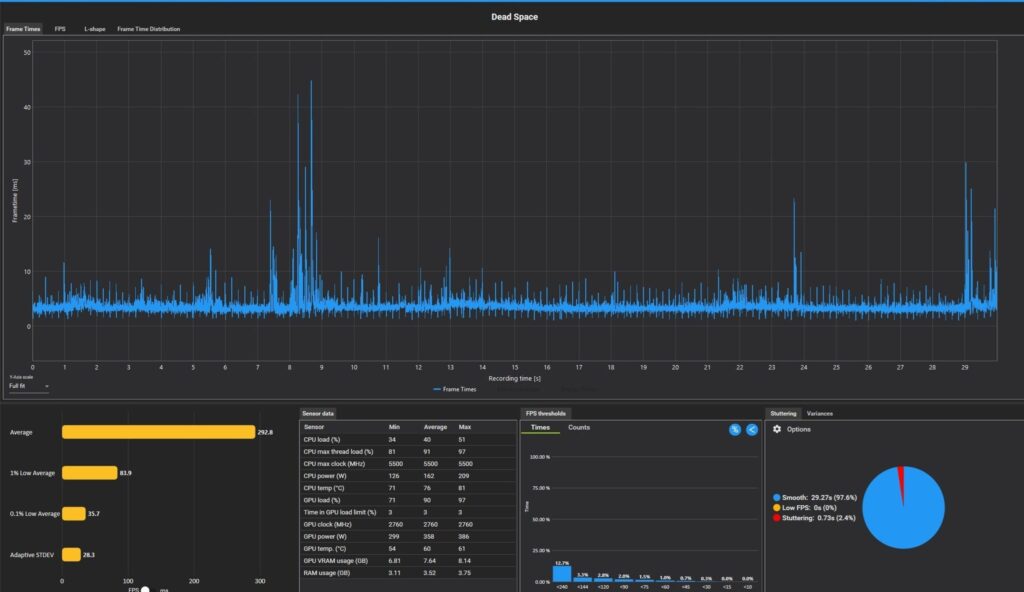The width and height of the screenshot is (1024, 592).
Task: Click the blue Smooth legend dot
Action: click(x=776, y=497)
